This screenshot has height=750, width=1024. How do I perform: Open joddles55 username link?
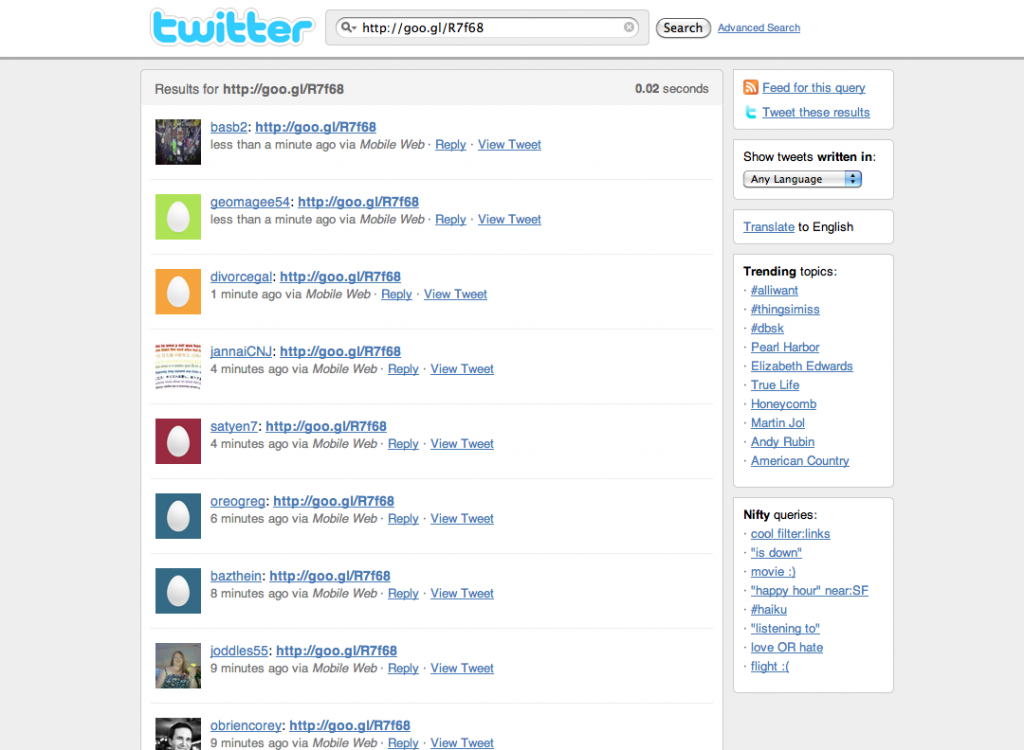pyautogui.click(x=239, y=651)
